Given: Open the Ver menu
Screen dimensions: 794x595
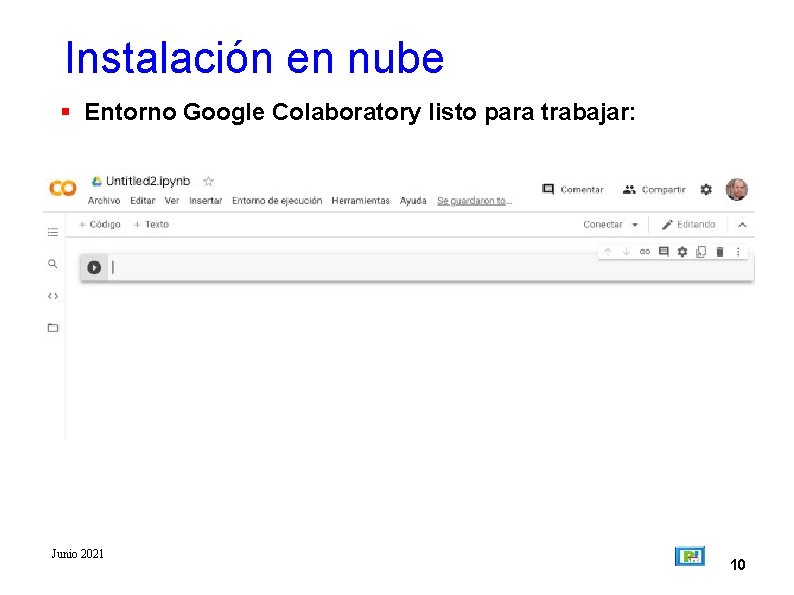Looking at the screenshot, I should [172, 201].
